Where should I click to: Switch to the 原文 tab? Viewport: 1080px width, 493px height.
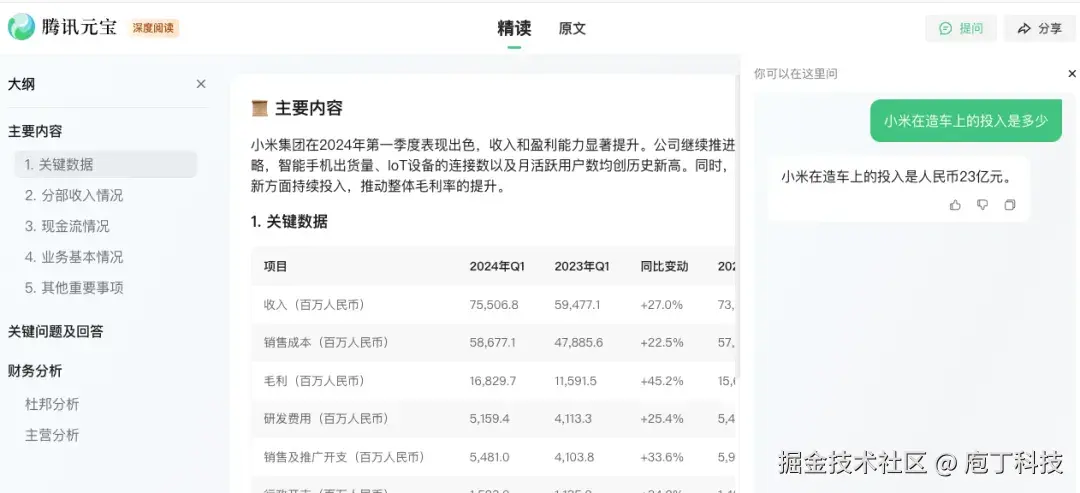[x=572, y=29]
